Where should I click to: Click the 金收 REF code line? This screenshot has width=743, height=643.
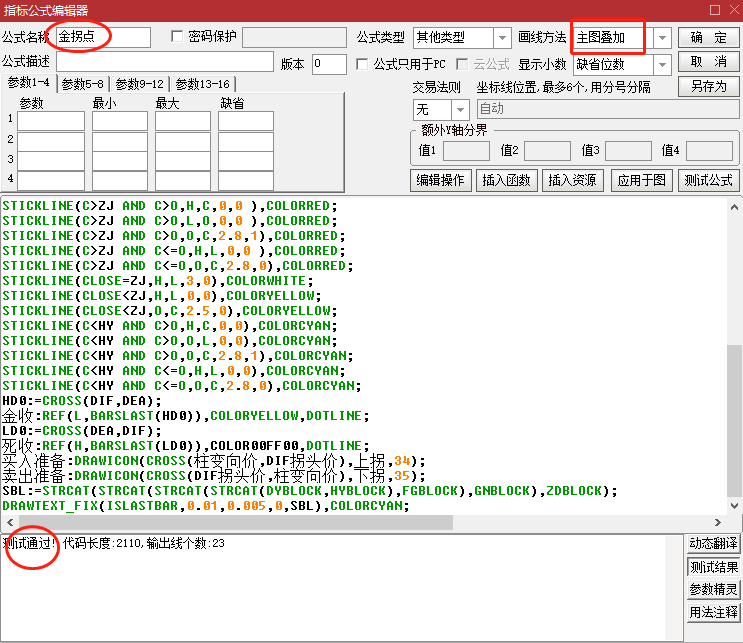pos(185,416)
